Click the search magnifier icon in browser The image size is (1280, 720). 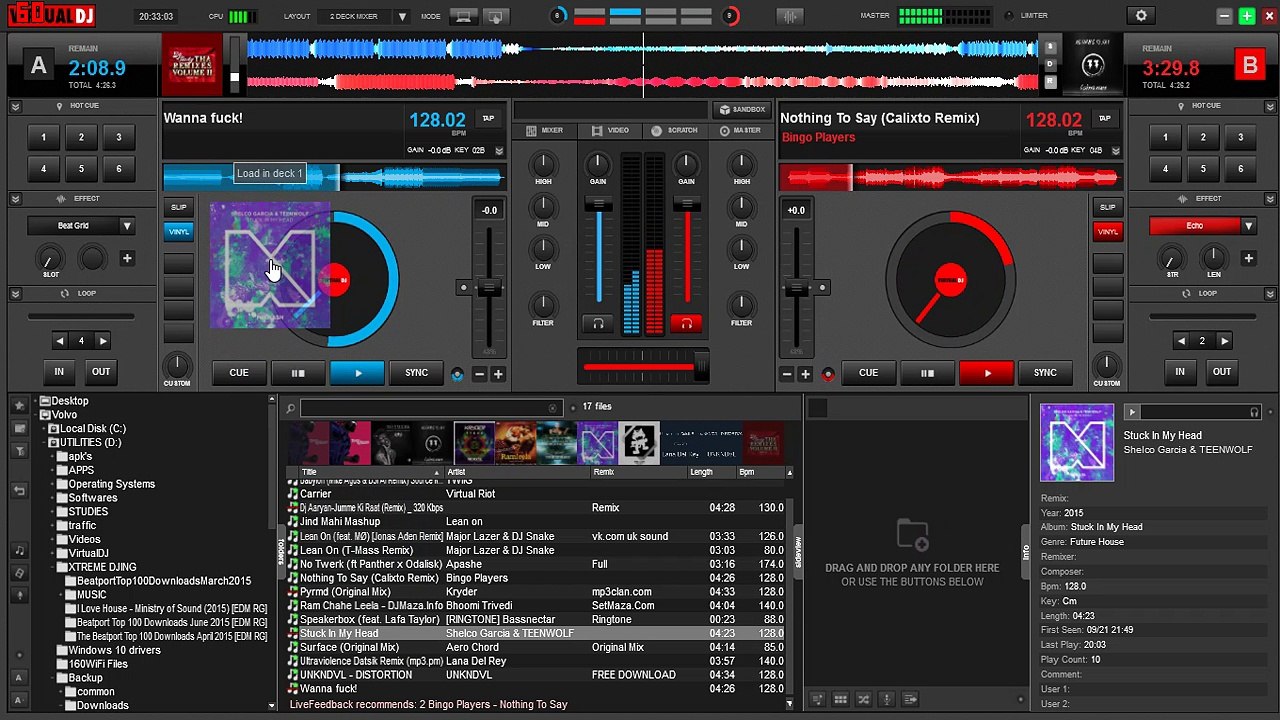(x=290, y=408)
